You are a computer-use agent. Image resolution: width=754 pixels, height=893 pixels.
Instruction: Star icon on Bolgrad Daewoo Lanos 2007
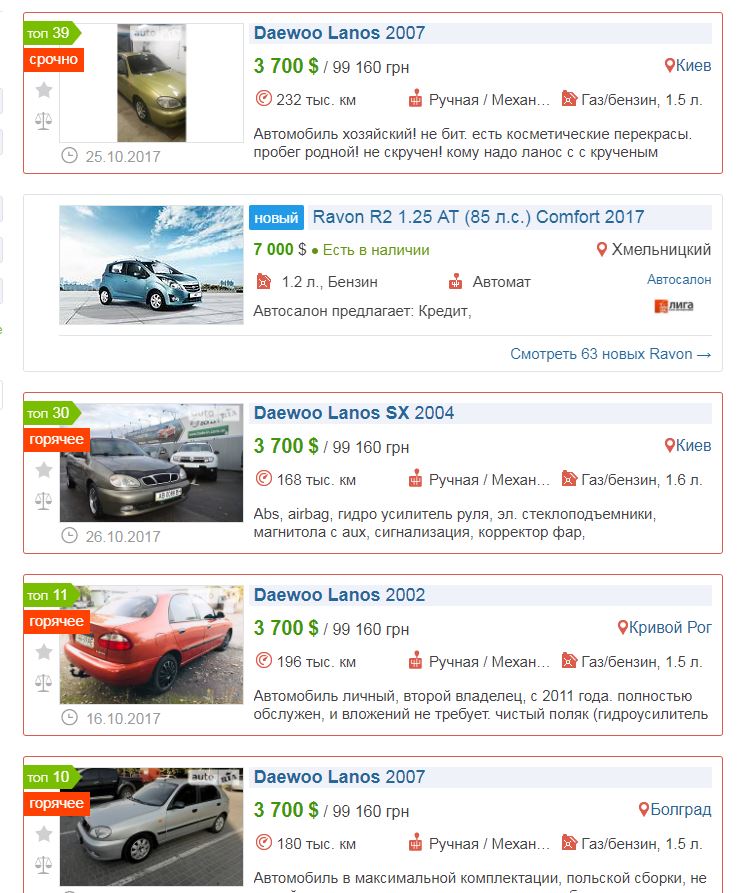(44, 834)
